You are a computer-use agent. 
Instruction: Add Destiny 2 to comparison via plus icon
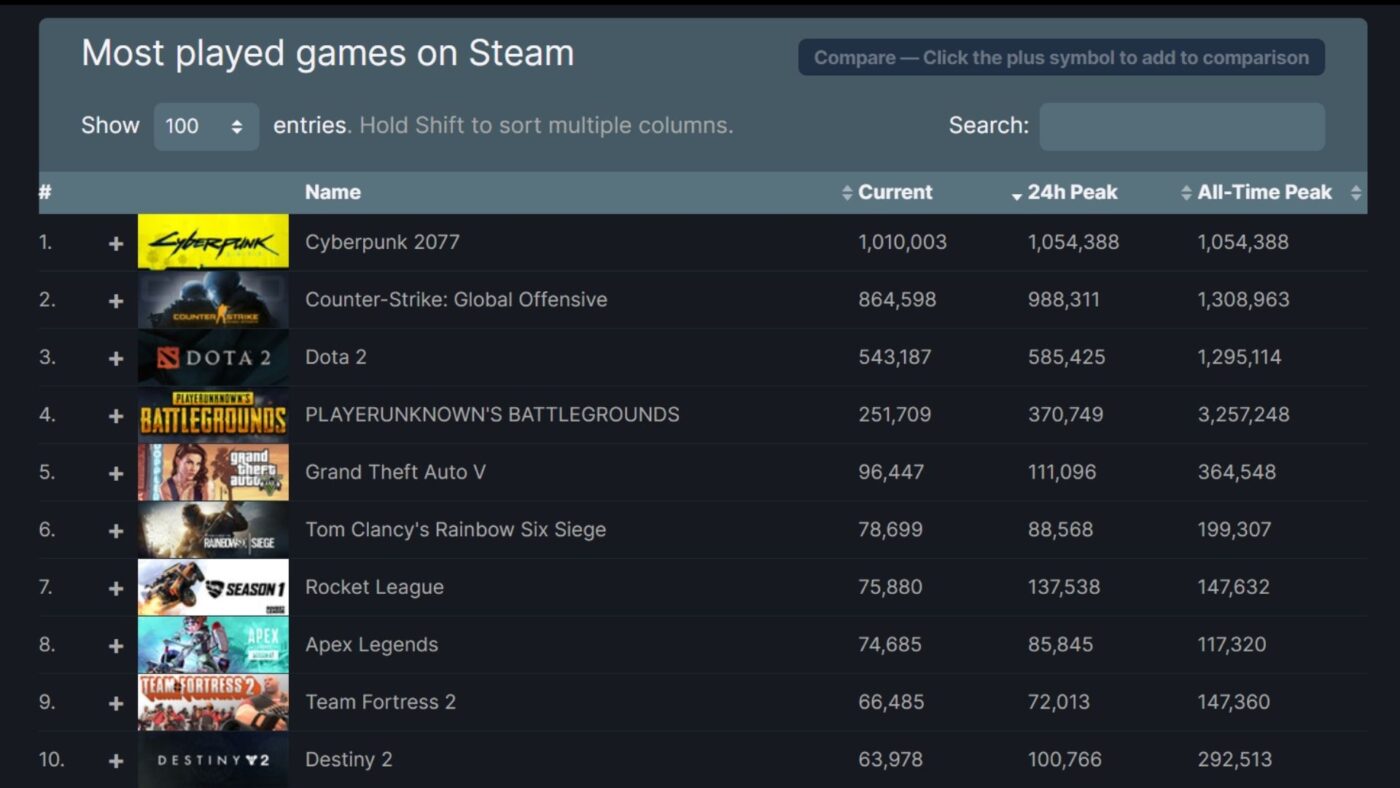tap(116, 759)
